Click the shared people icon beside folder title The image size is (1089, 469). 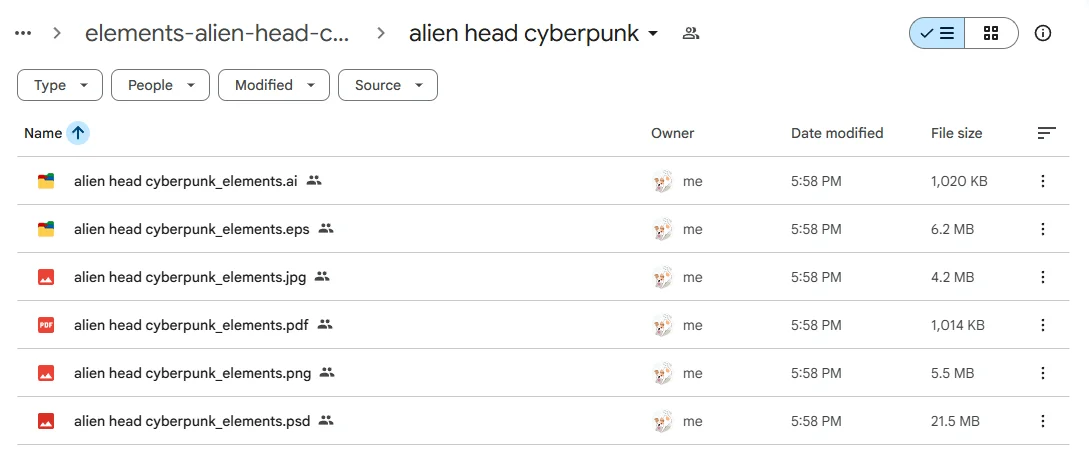pyautogui.click(x=690, y=33)
